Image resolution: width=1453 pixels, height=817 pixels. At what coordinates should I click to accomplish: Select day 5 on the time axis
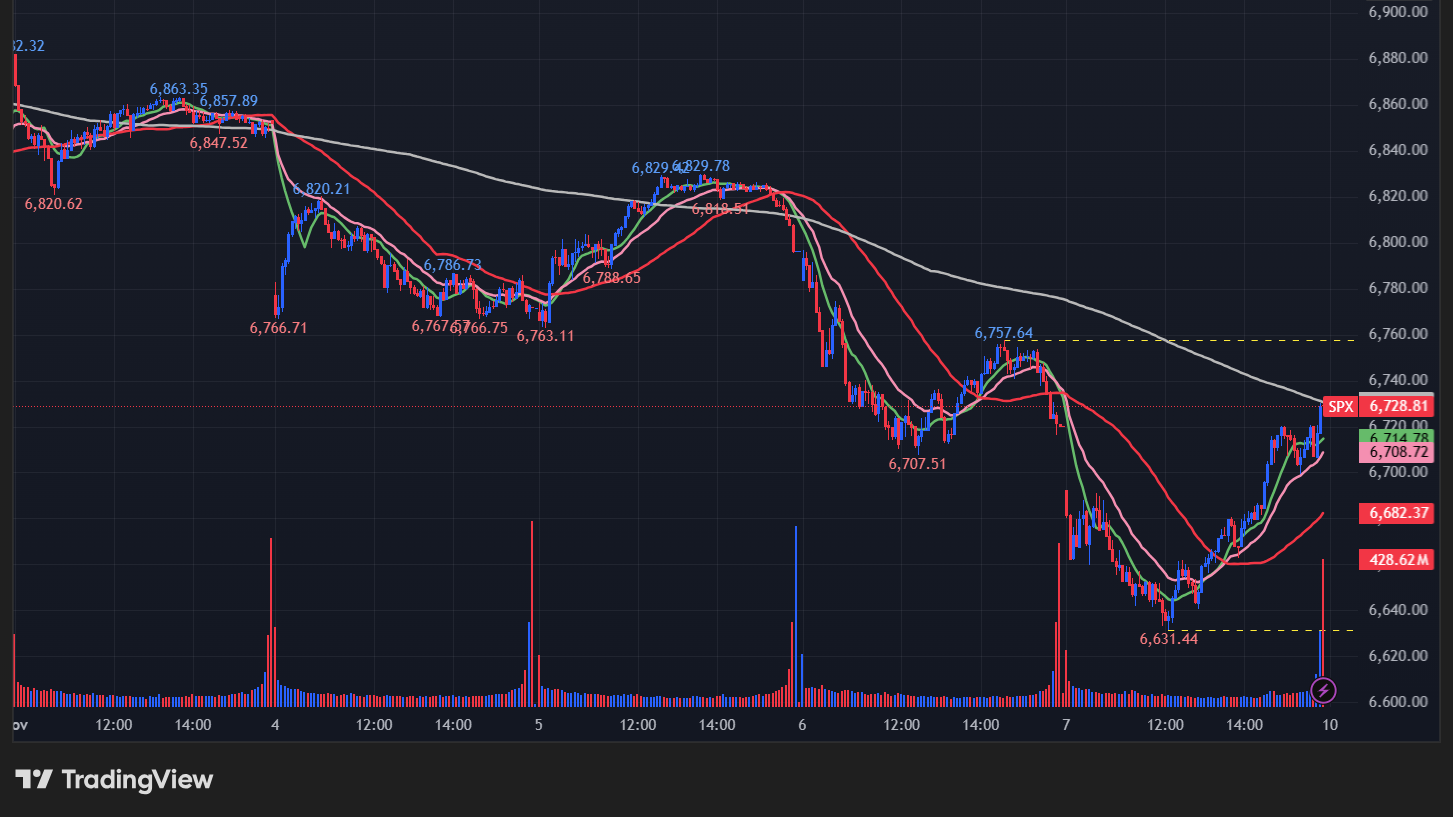[539, 724]
